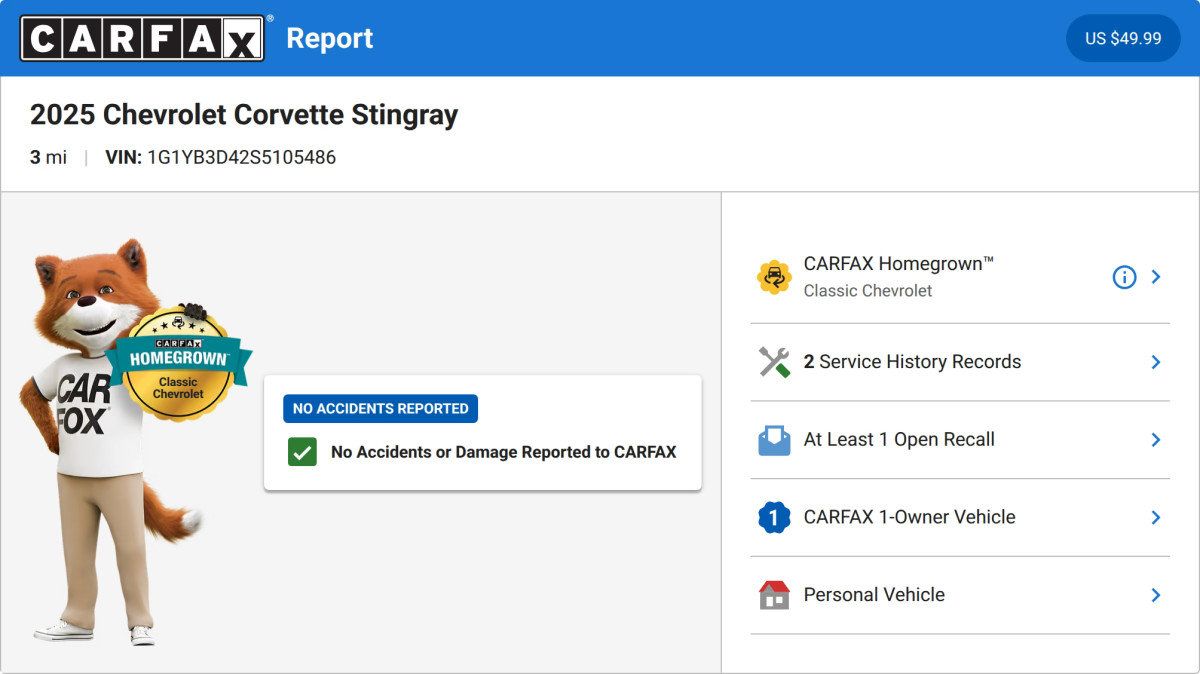
Task: Click the Personal Vehicle house icon
Action: pos(774,595)
